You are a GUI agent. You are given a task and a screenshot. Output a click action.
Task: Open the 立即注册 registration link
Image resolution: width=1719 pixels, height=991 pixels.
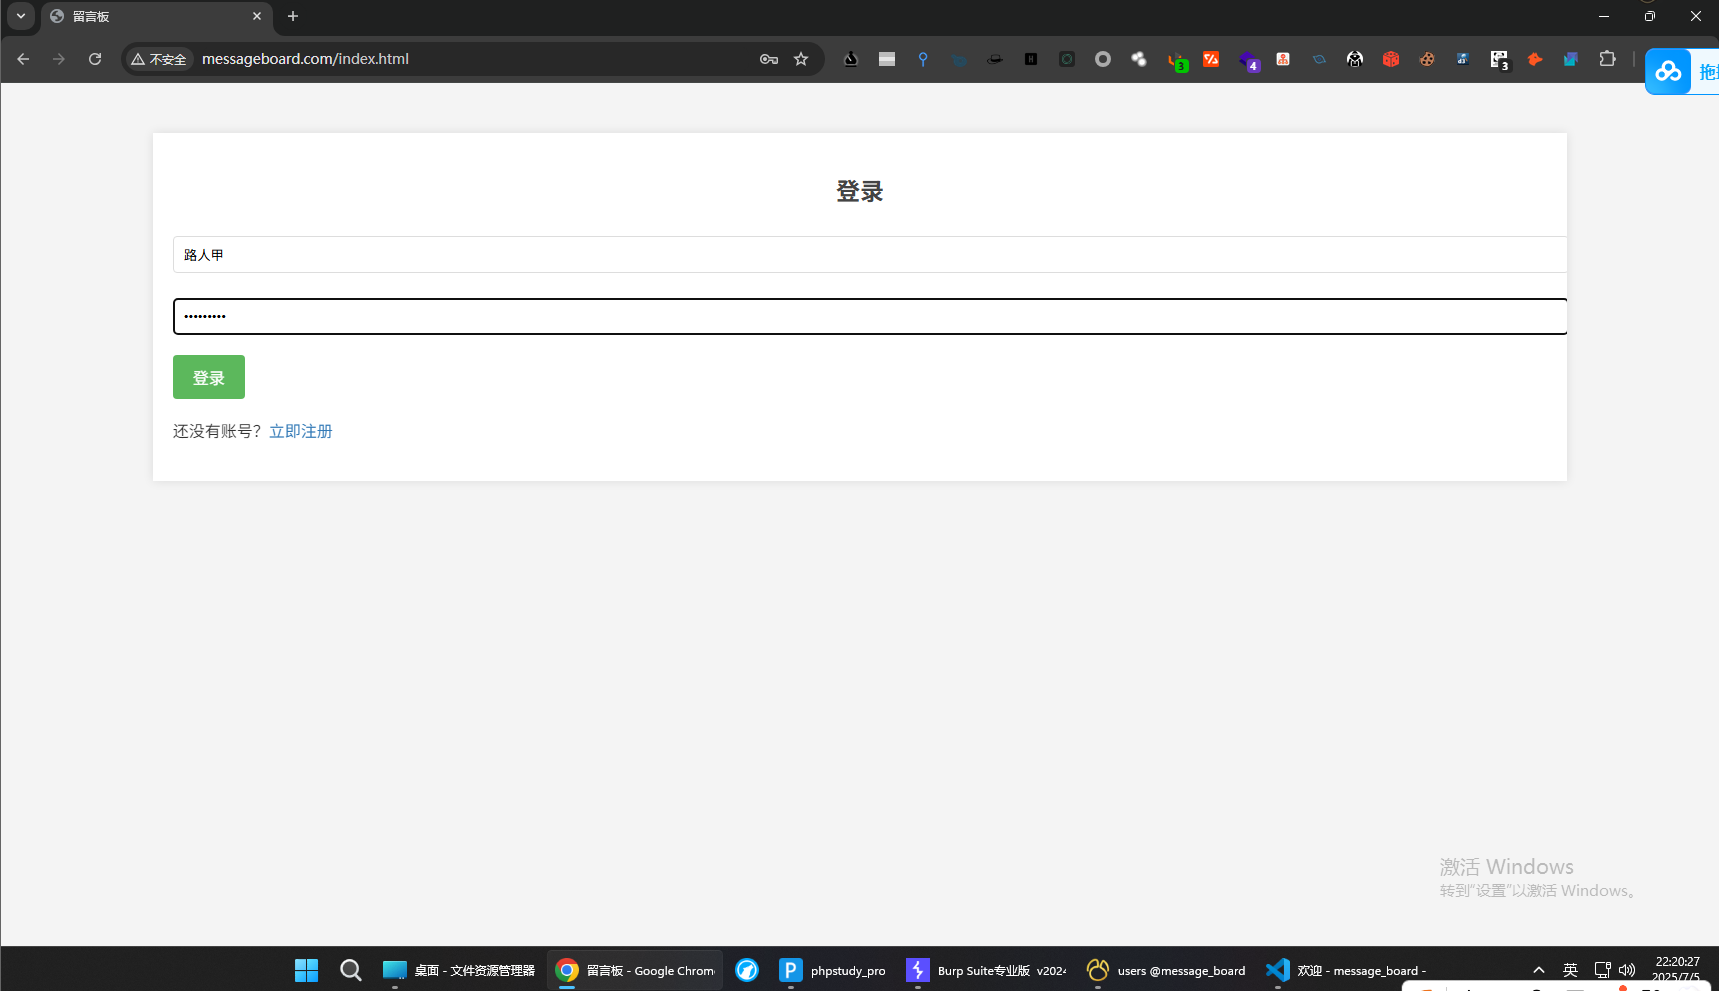point(300,430)
